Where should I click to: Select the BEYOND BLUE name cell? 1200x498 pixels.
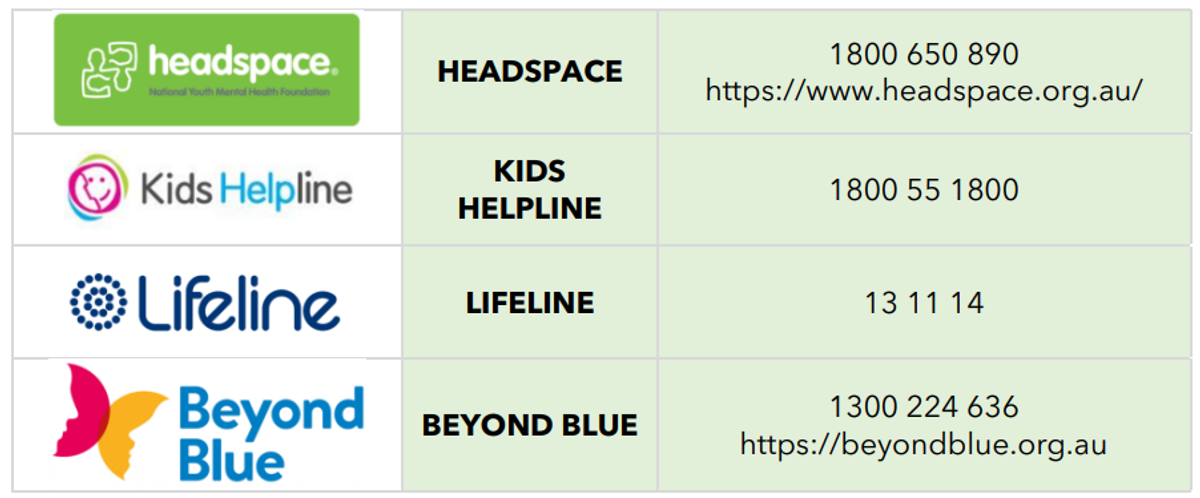pyautogui.click(x=530, y=424)
